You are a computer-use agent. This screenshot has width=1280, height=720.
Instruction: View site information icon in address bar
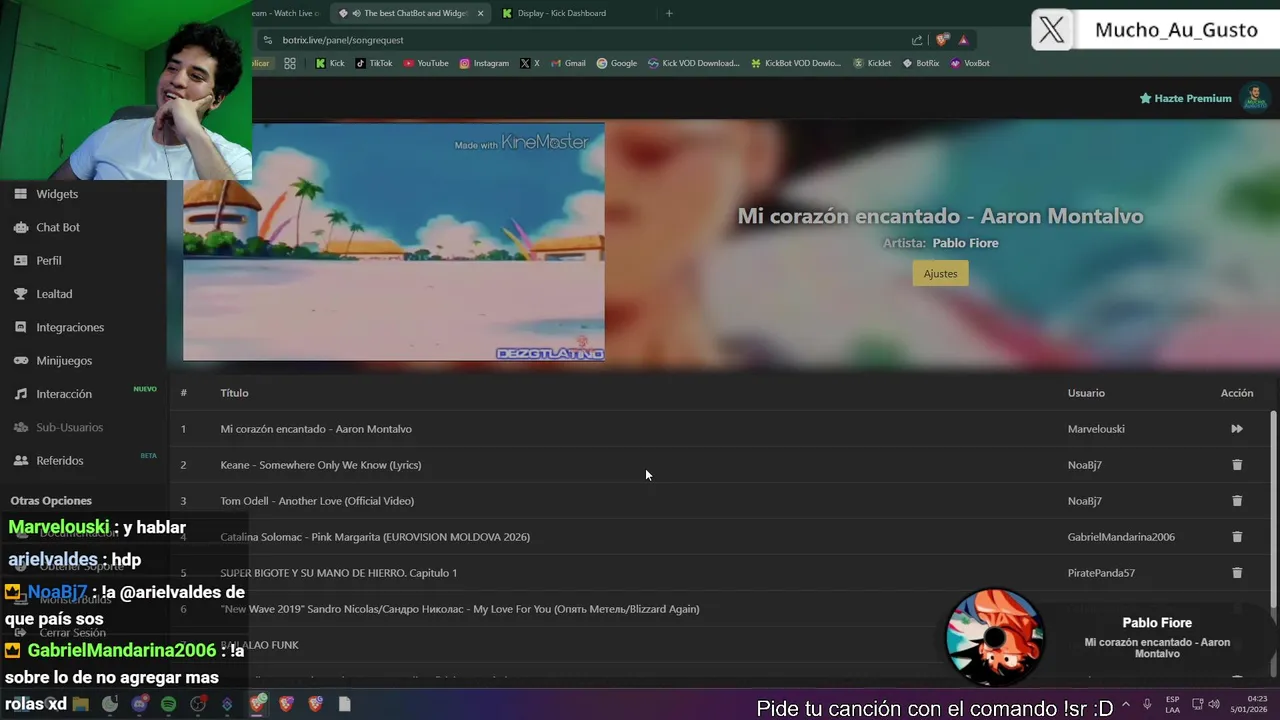pyautogui.click(x=266, y=40)
